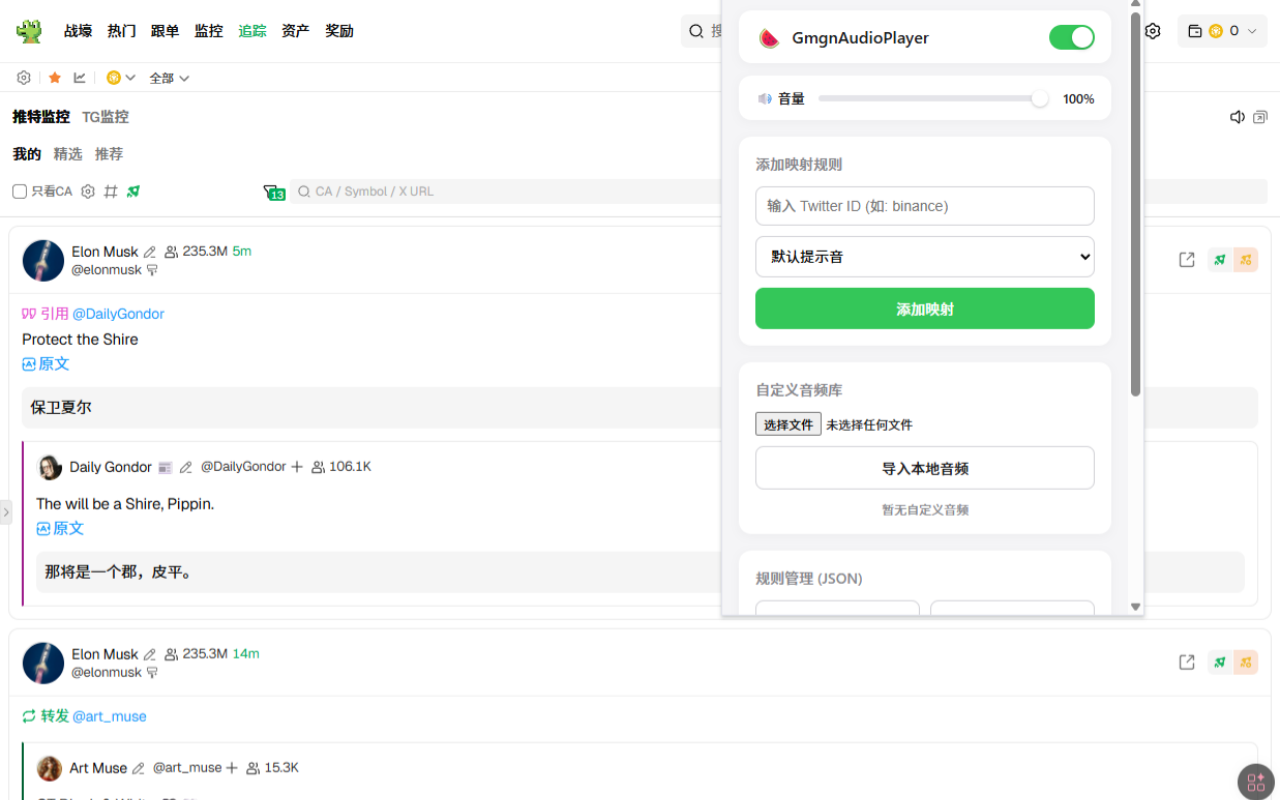The width and height of the screenshot is (1280, 800).
Task: Switch to the TG监控 tab
Action: [105, 117]
